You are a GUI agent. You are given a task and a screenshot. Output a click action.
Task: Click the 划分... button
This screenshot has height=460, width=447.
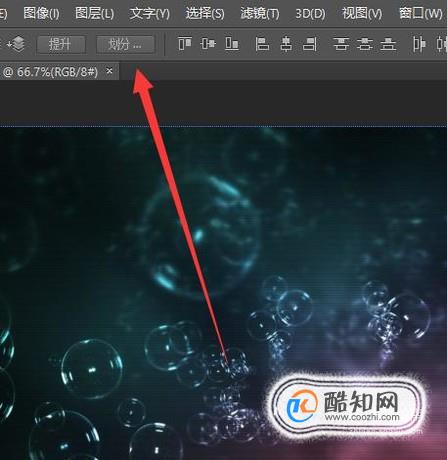click(x=125, y=44)
